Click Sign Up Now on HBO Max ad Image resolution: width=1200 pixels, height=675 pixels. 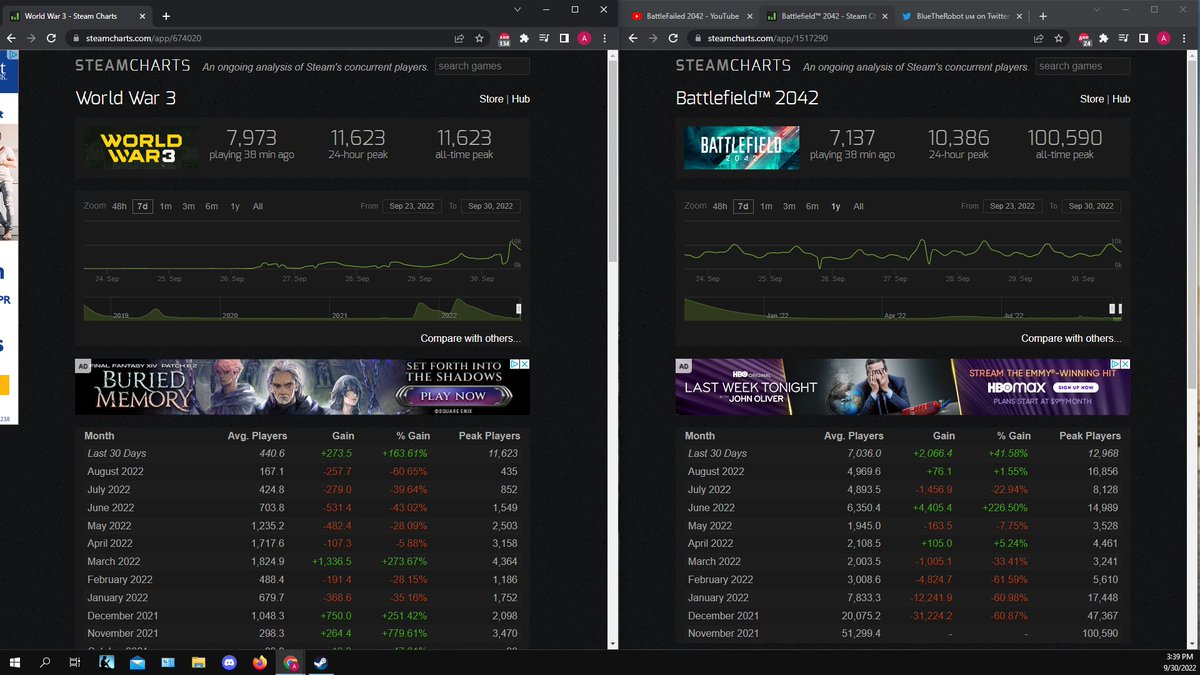click(1075, 387)
